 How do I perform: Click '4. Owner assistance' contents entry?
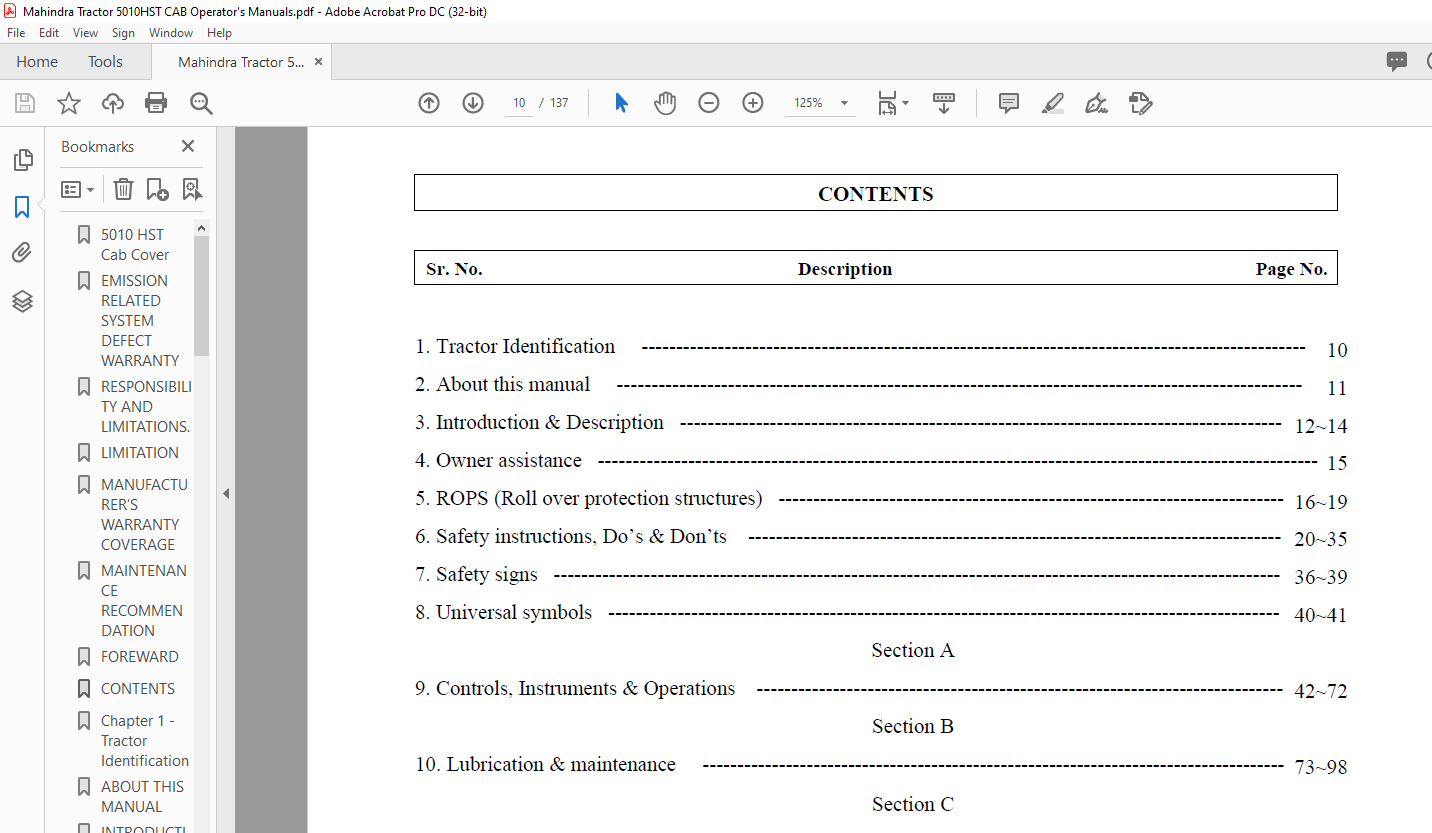[x=498, y=460]
